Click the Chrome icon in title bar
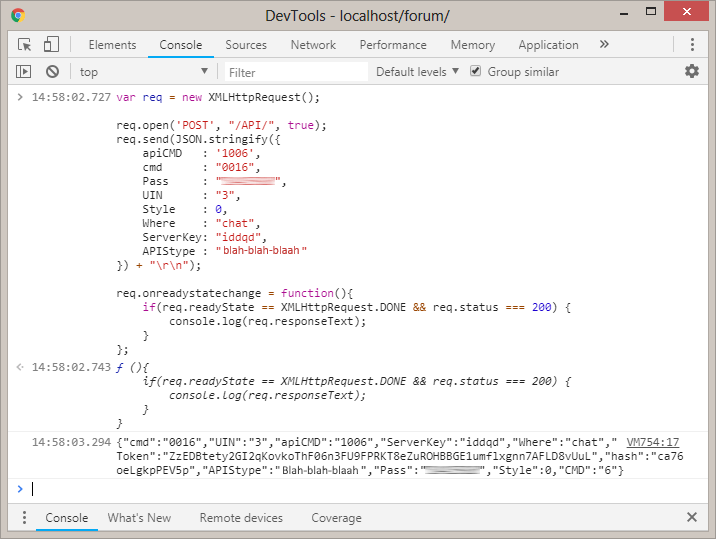716x539 pixels. pos(18,15)
